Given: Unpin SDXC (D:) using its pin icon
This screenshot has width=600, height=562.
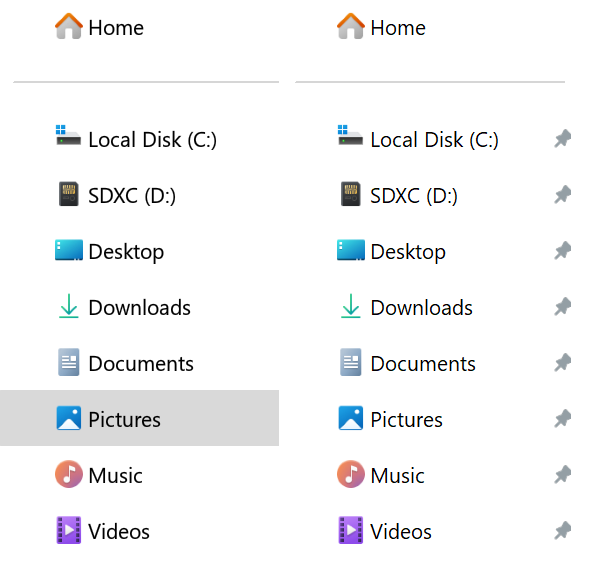Looking at the screenshot, I should [x=563, y=195].
